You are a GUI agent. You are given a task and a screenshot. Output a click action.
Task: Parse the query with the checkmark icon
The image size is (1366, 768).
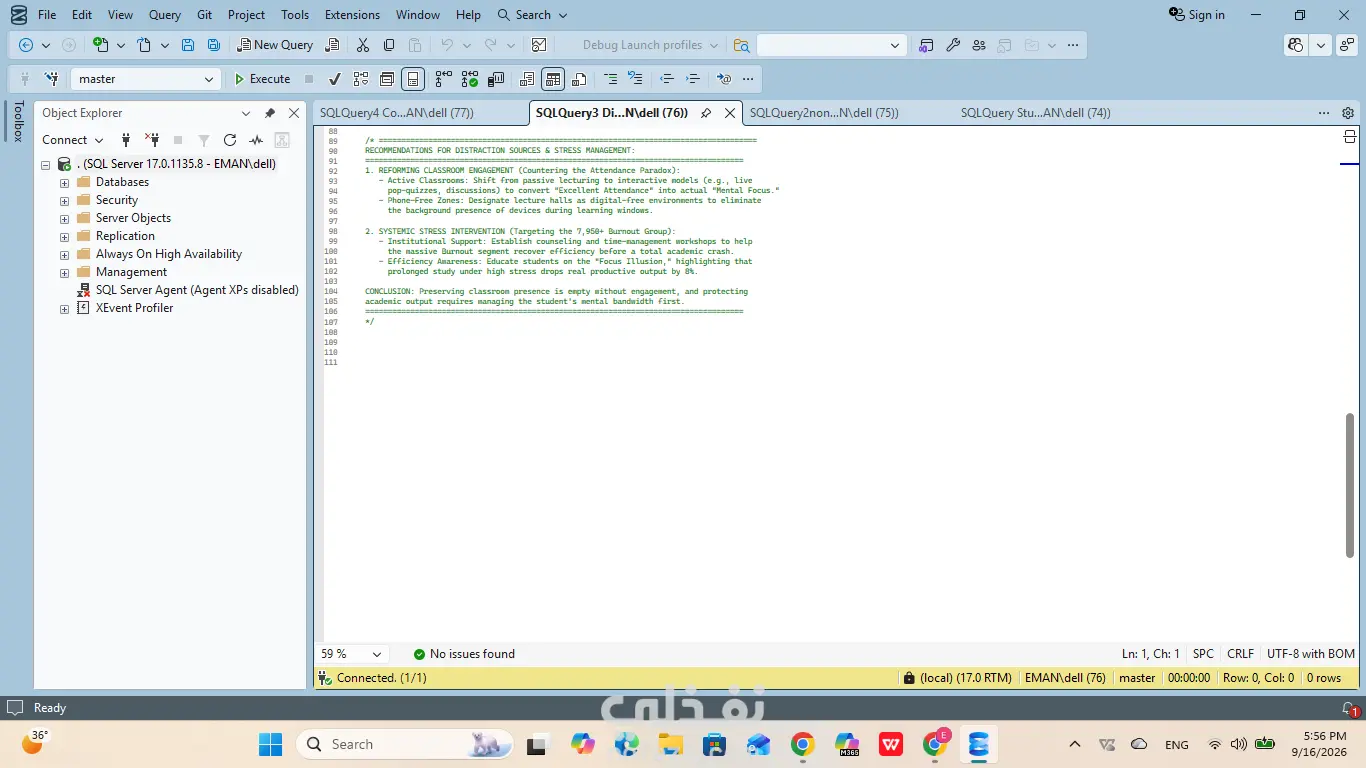tap(335, 79)
